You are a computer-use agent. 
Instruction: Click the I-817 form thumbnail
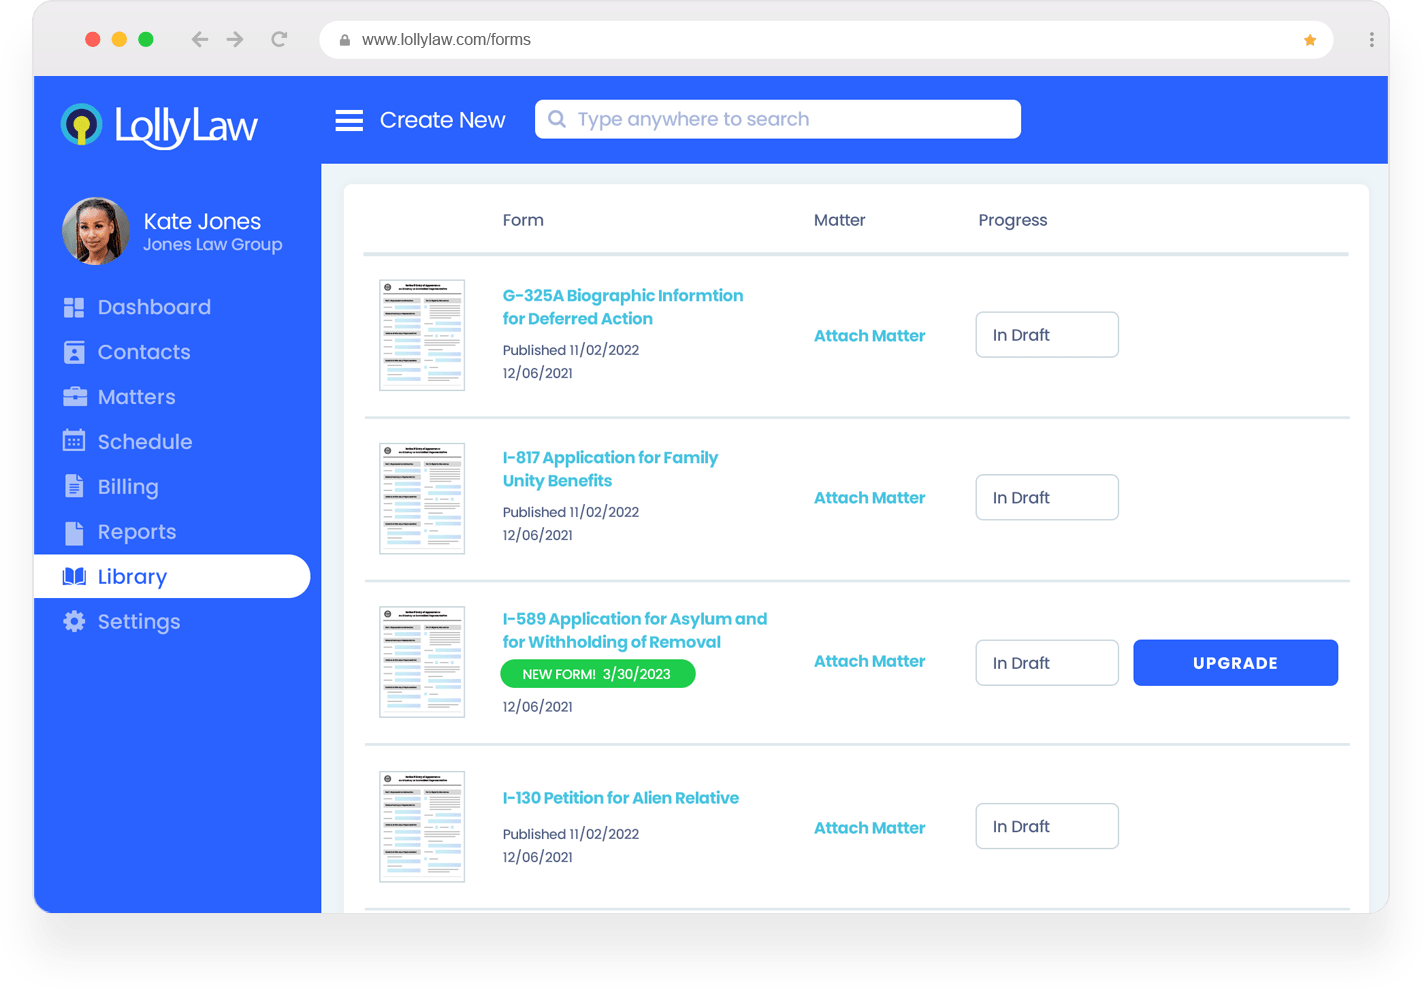tap(422, 498)
